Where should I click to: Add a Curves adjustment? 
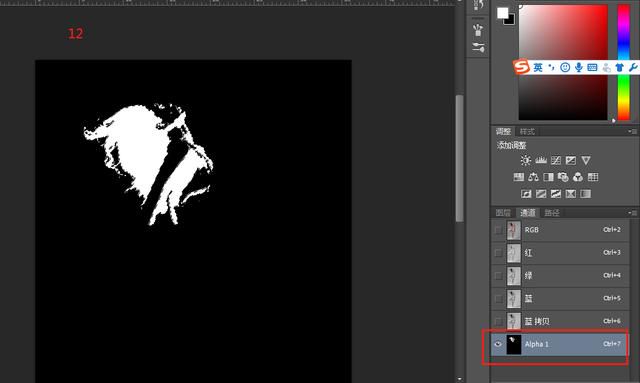[556, 160]
